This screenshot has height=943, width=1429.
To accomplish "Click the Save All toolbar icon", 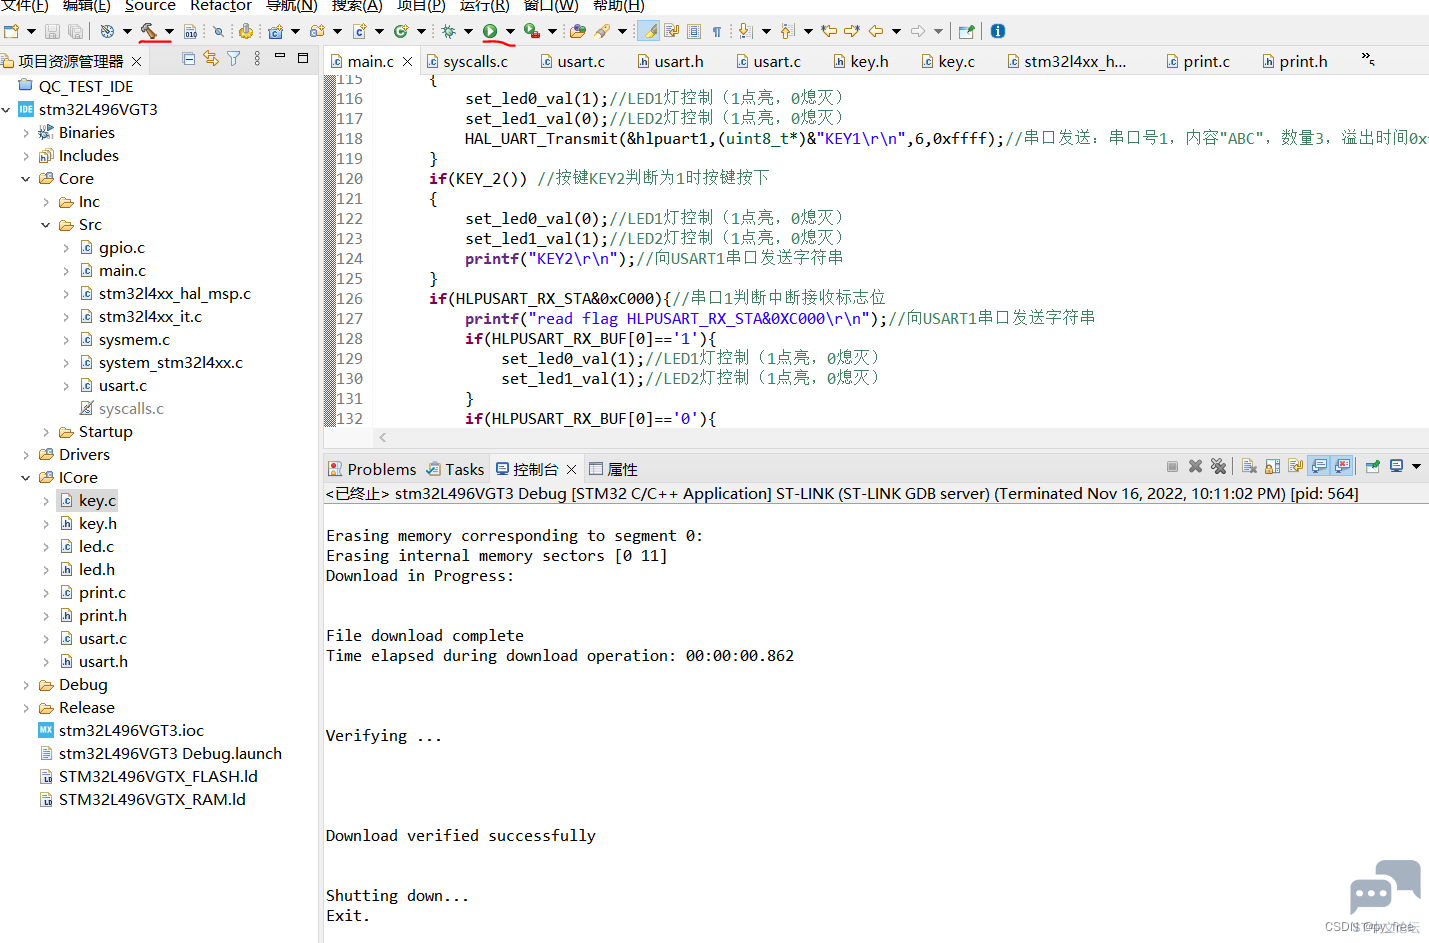I will click(73, 31).
